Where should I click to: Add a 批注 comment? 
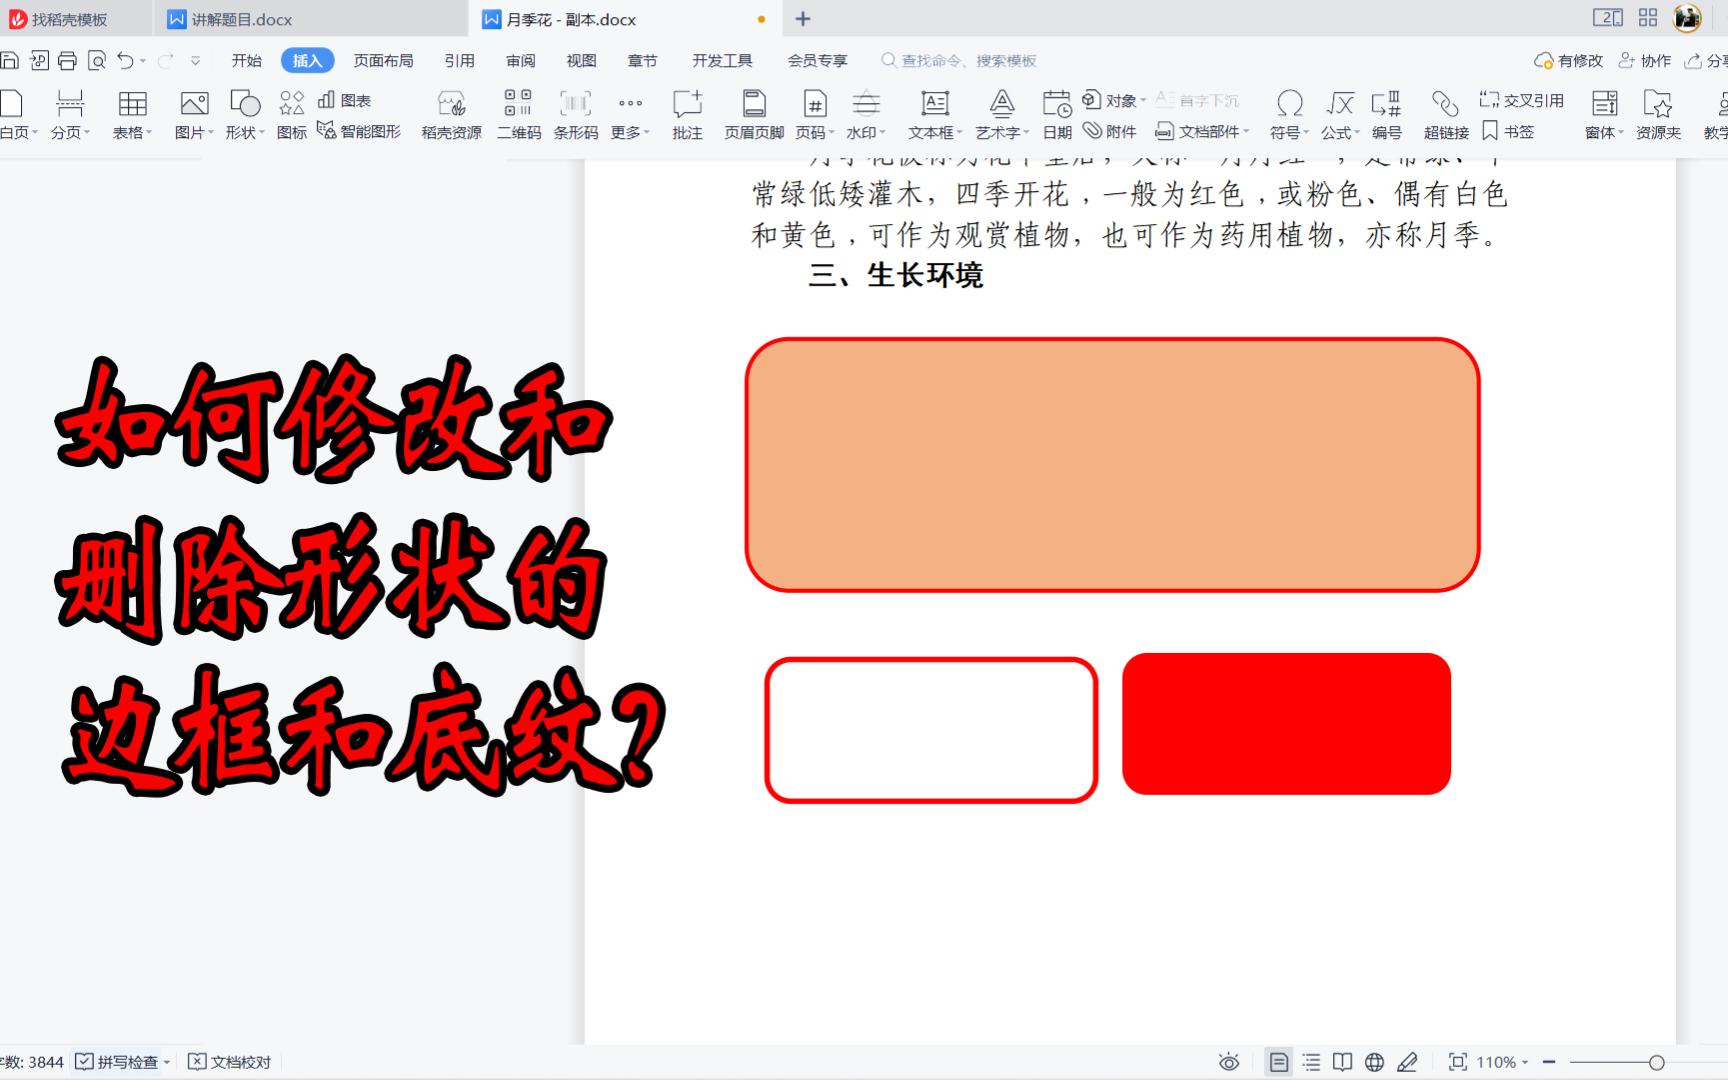pyautogui.click(x=687, y=114)
